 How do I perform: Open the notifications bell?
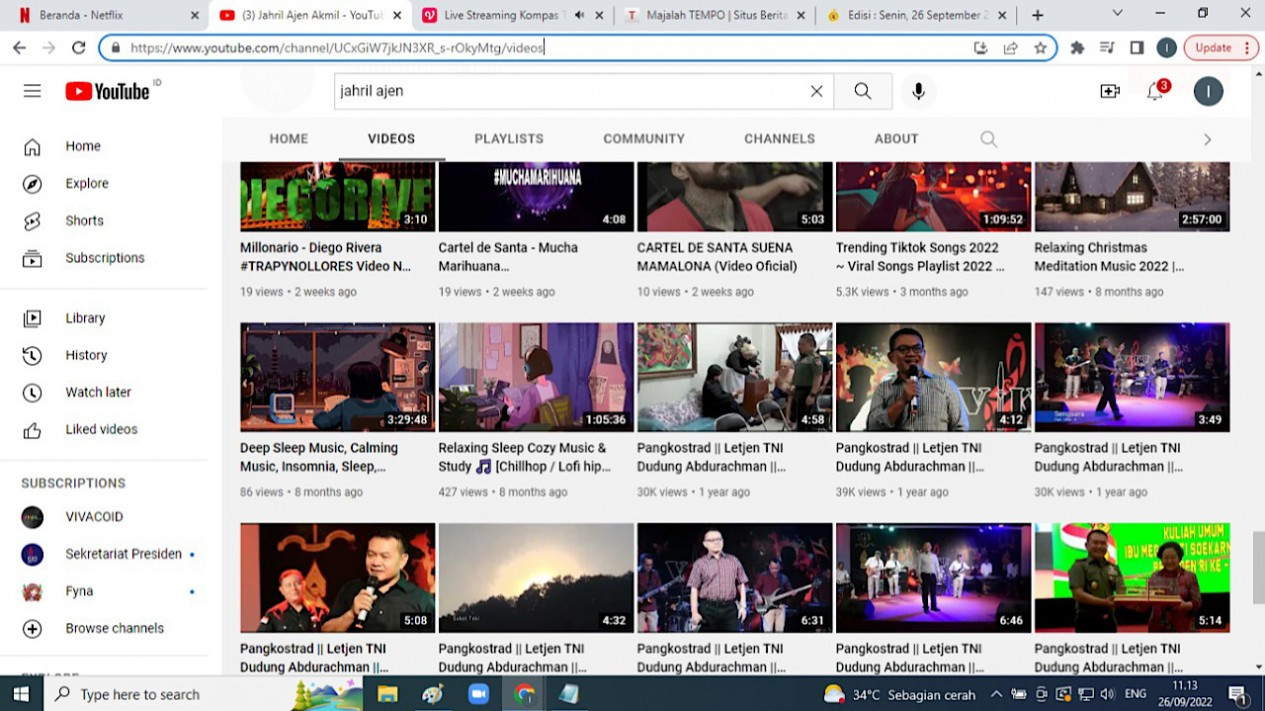tap(1156, 91)
